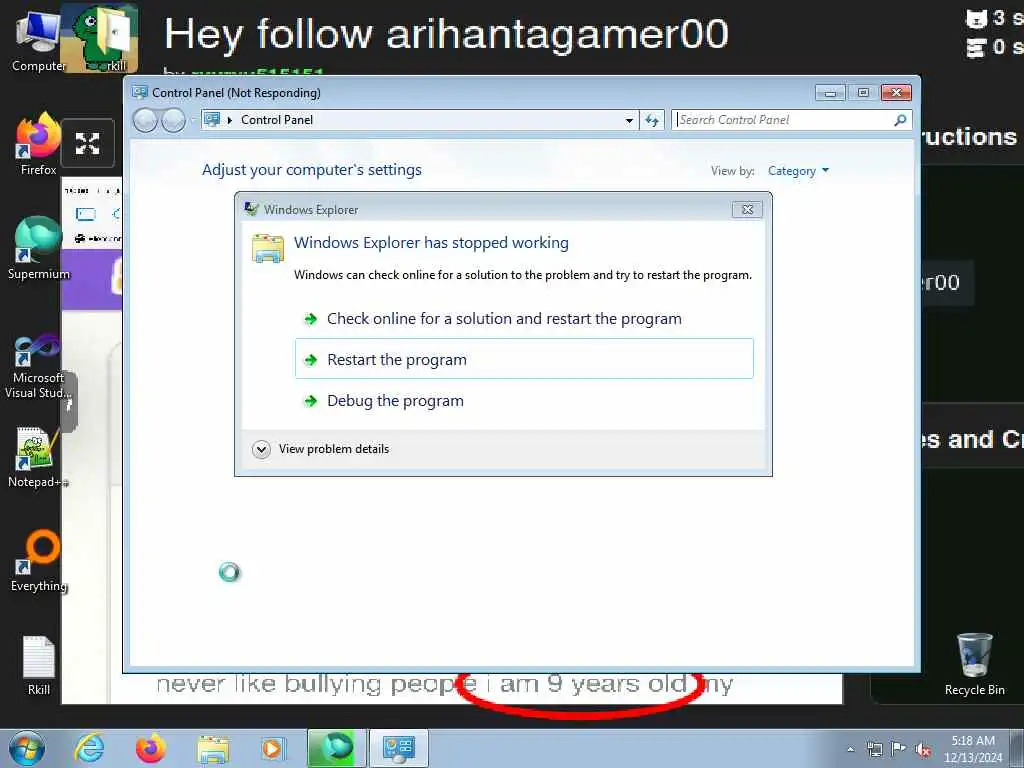The image size is (1024, 768).
Task: Click the Control Panel forward arrow
Action: point(173,120)
